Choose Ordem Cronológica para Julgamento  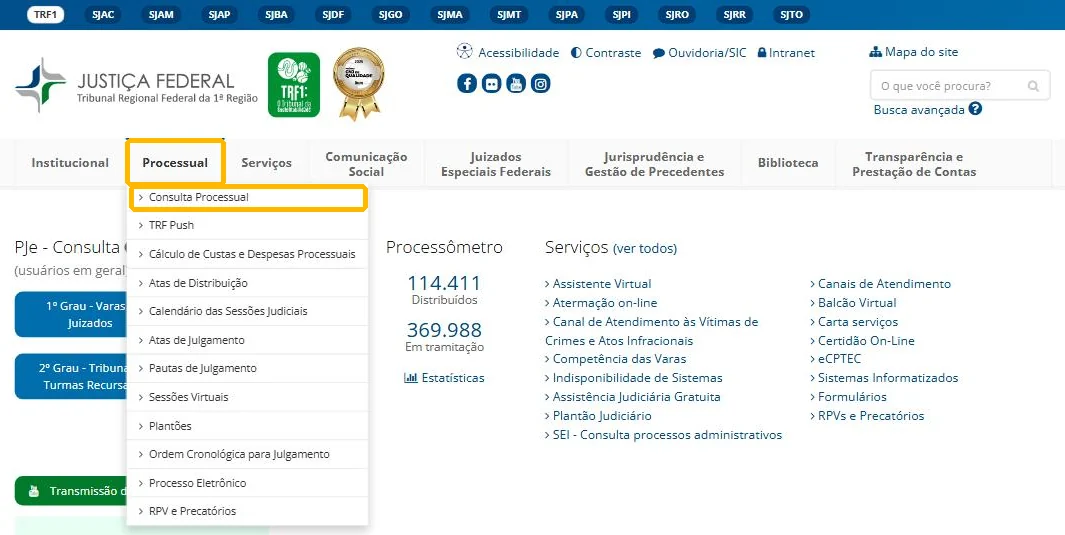coord(248,454)
